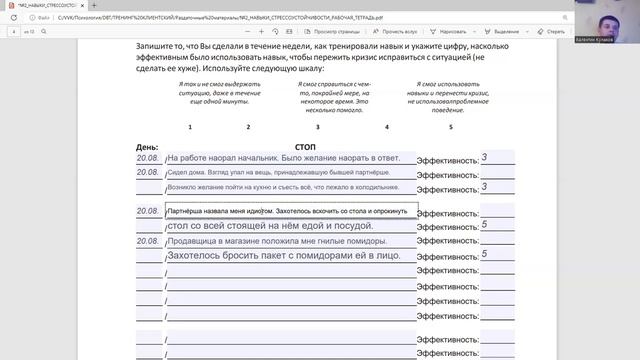Click active field 'Партнёрша назвала меня идиотом'
The width and height of the screenshot is (640, 360).
292,211
